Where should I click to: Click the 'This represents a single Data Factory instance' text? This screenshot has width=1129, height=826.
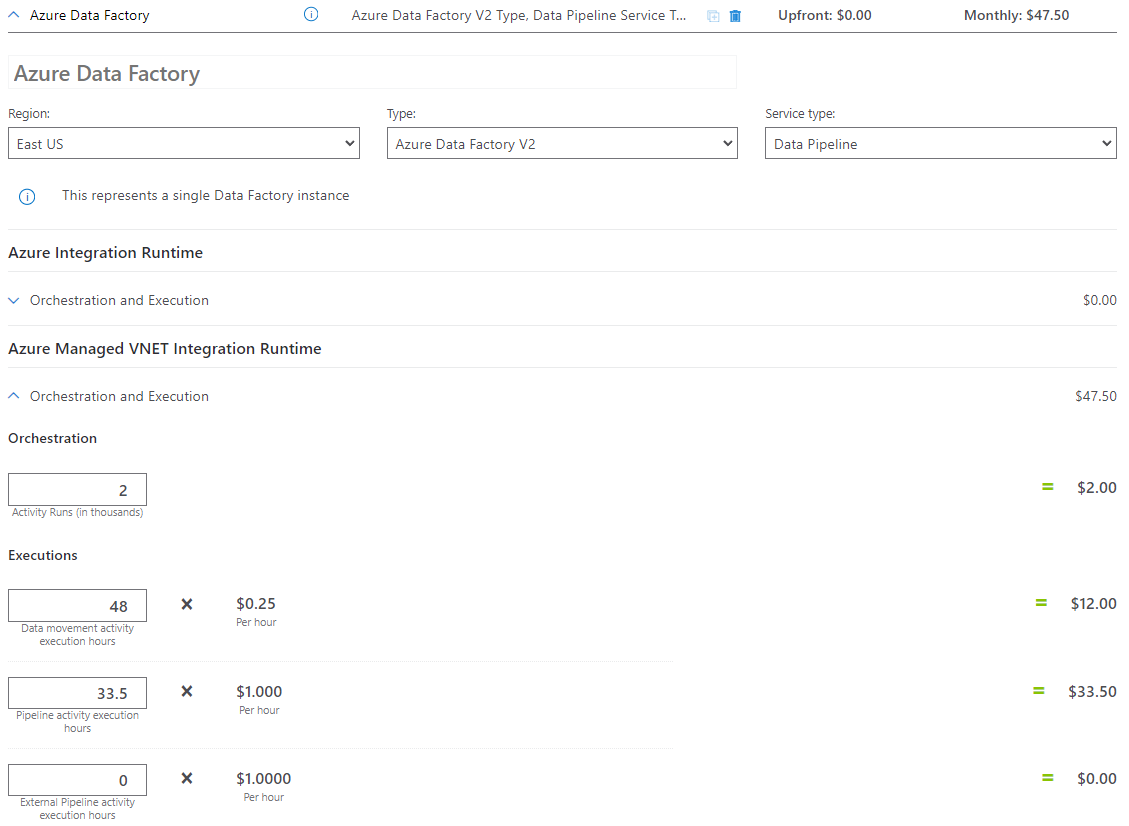tap(205, 195)
